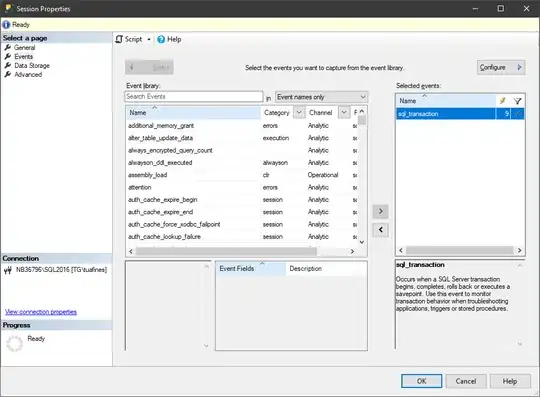Open View connection properties link
540x397 pixels.
pos(41,312)
